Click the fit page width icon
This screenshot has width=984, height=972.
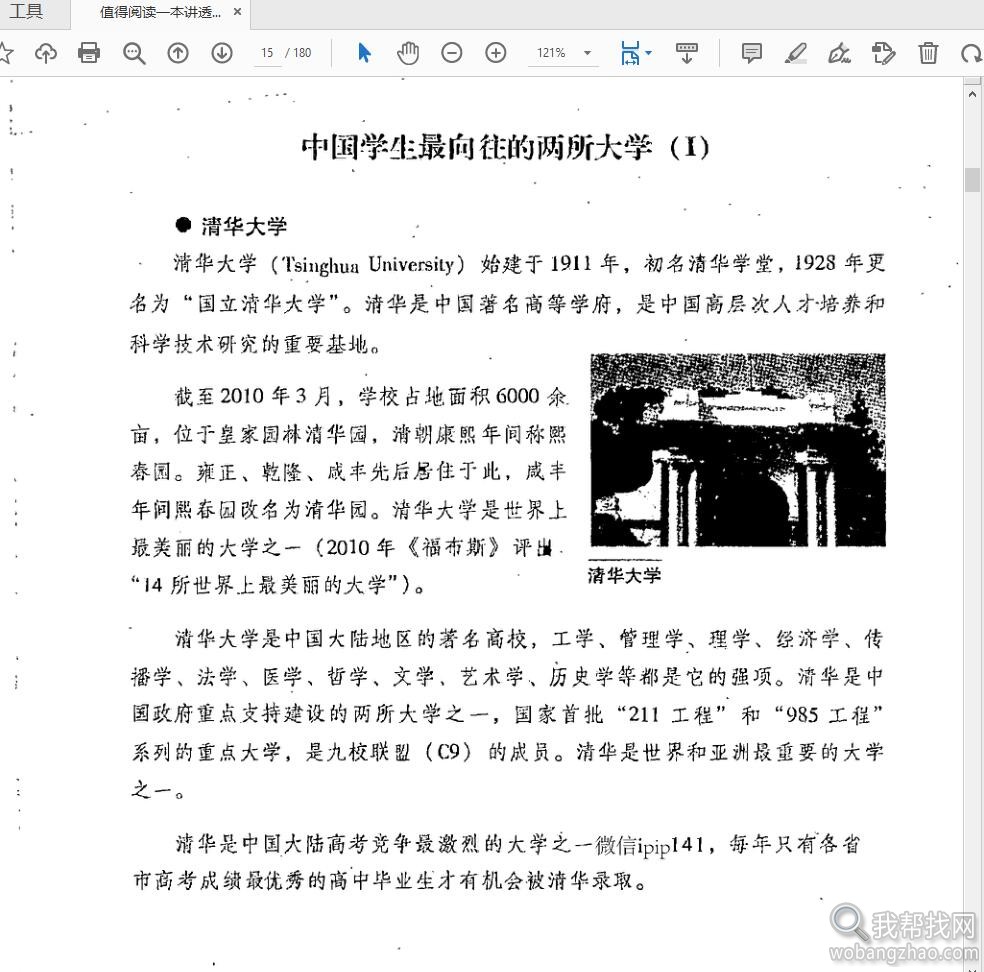tap(630, 53)
